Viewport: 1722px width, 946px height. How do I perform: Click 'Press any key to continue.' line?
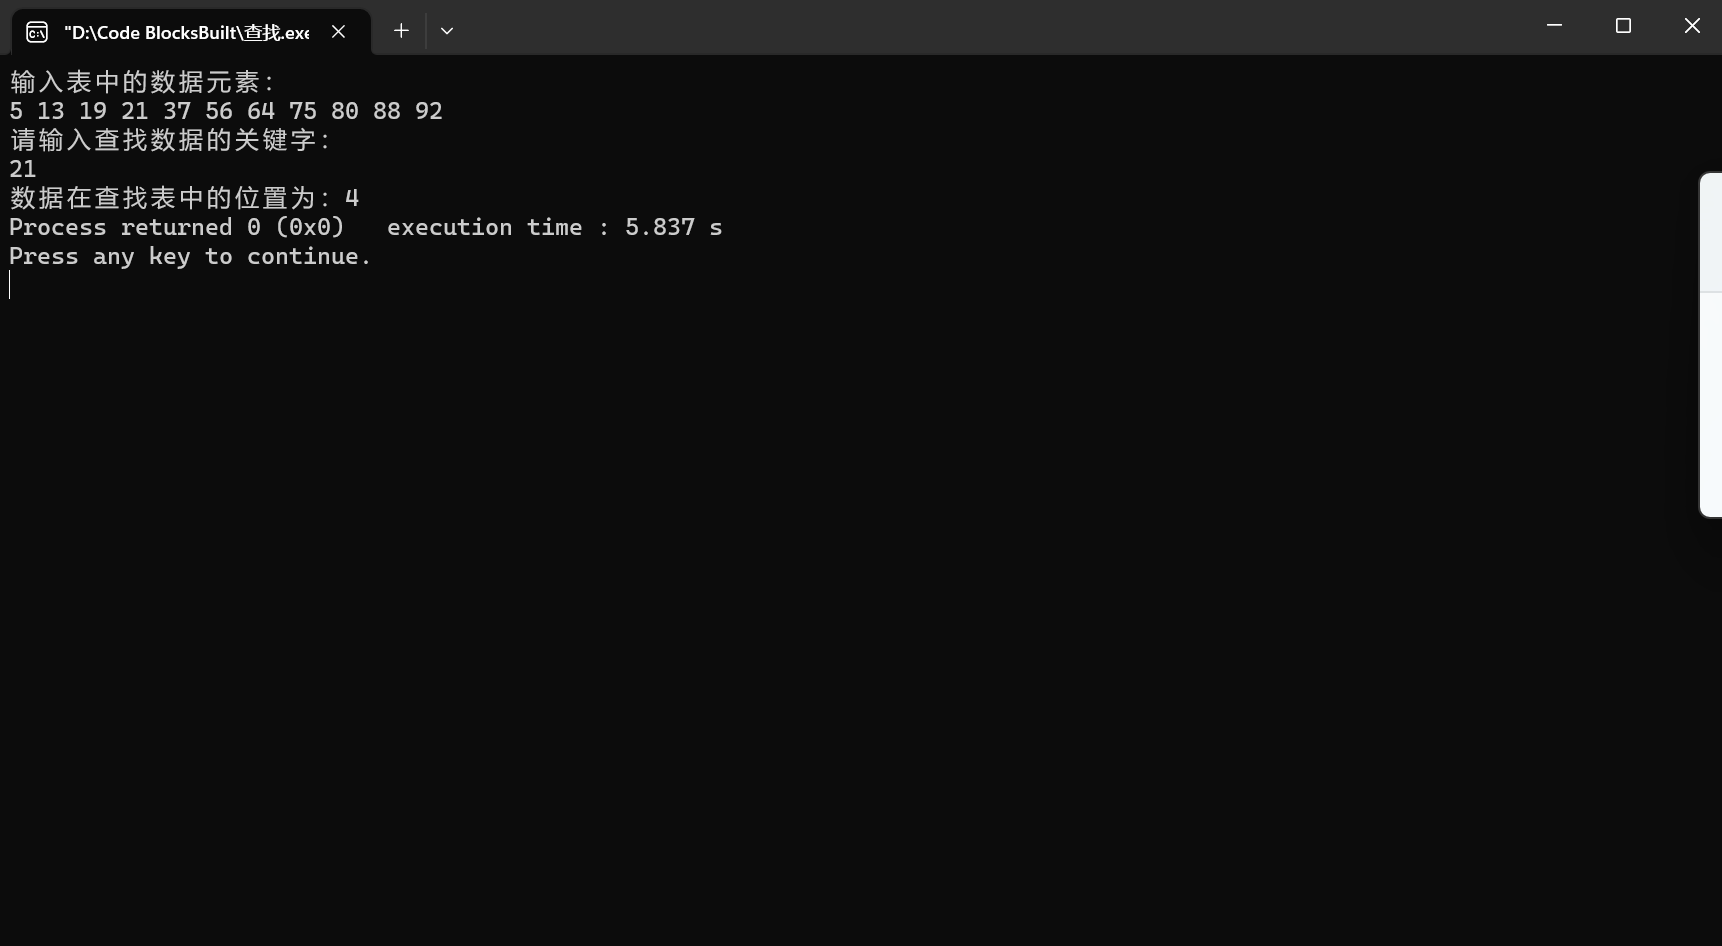coord(190,257)
